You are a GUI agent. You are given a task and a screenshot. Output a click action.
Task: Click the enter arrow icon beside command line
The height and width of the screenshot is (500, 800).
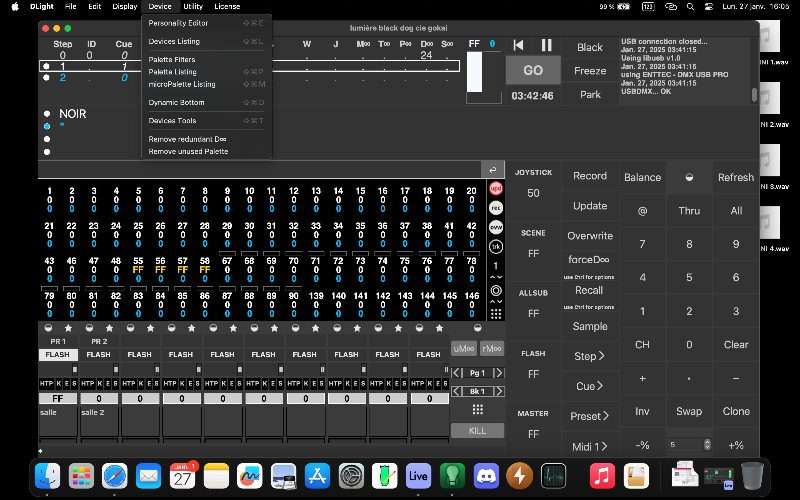(x=492, y=170)
